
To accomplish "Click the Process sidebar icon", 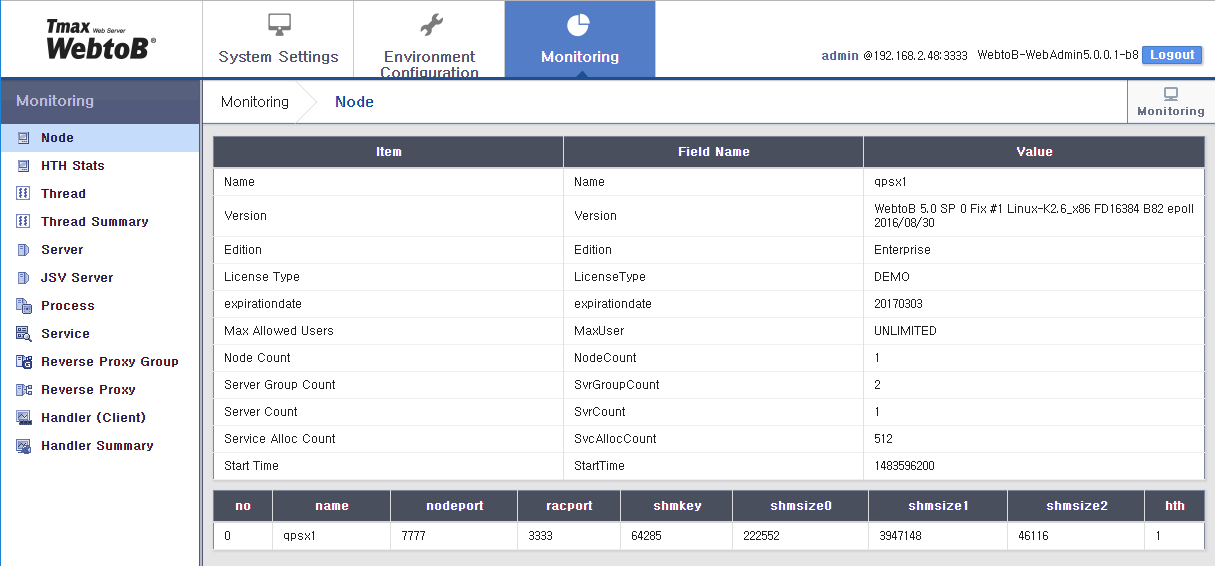I will point(24,306).
